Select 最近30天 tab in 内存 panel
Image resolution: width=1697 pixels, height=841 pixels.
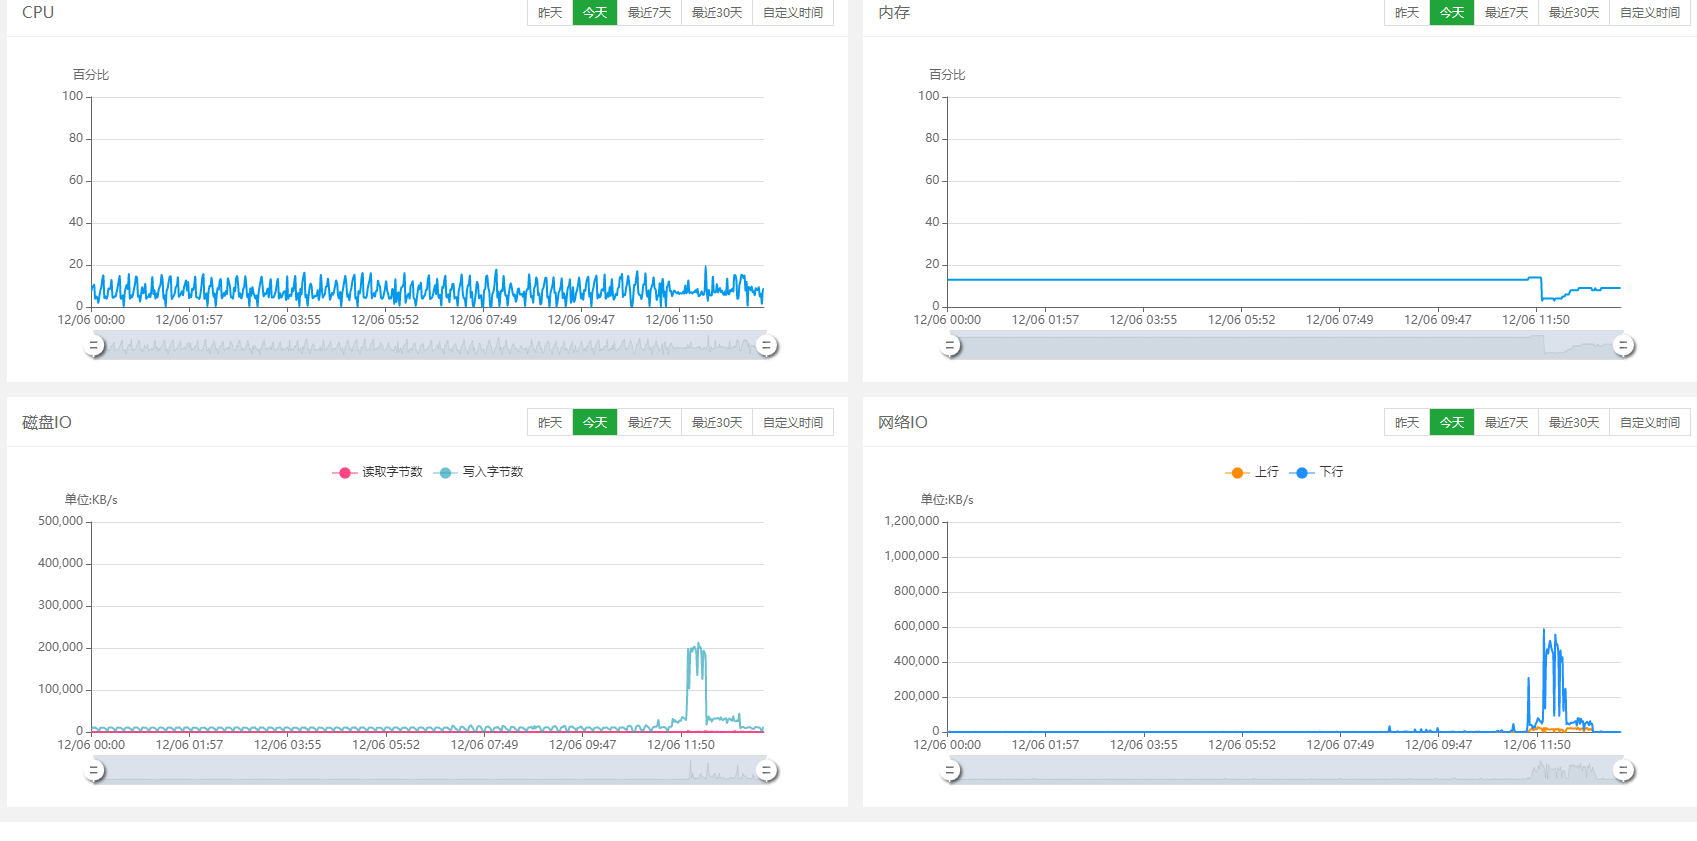1574,13
